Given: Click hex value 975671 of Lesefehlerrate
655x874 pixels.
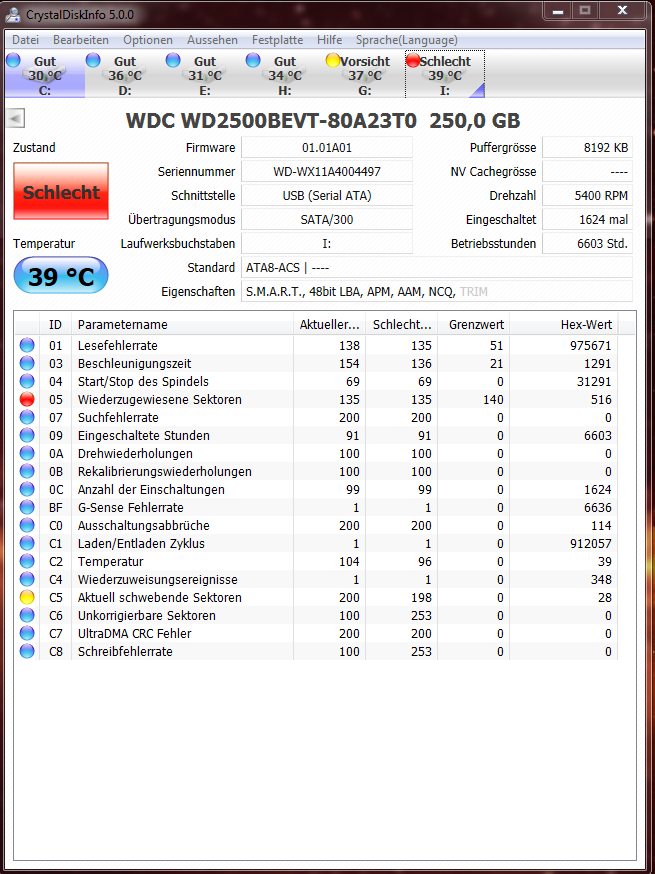Looking at the screenshot, I should pyautogui.click(x=591, y=346).
